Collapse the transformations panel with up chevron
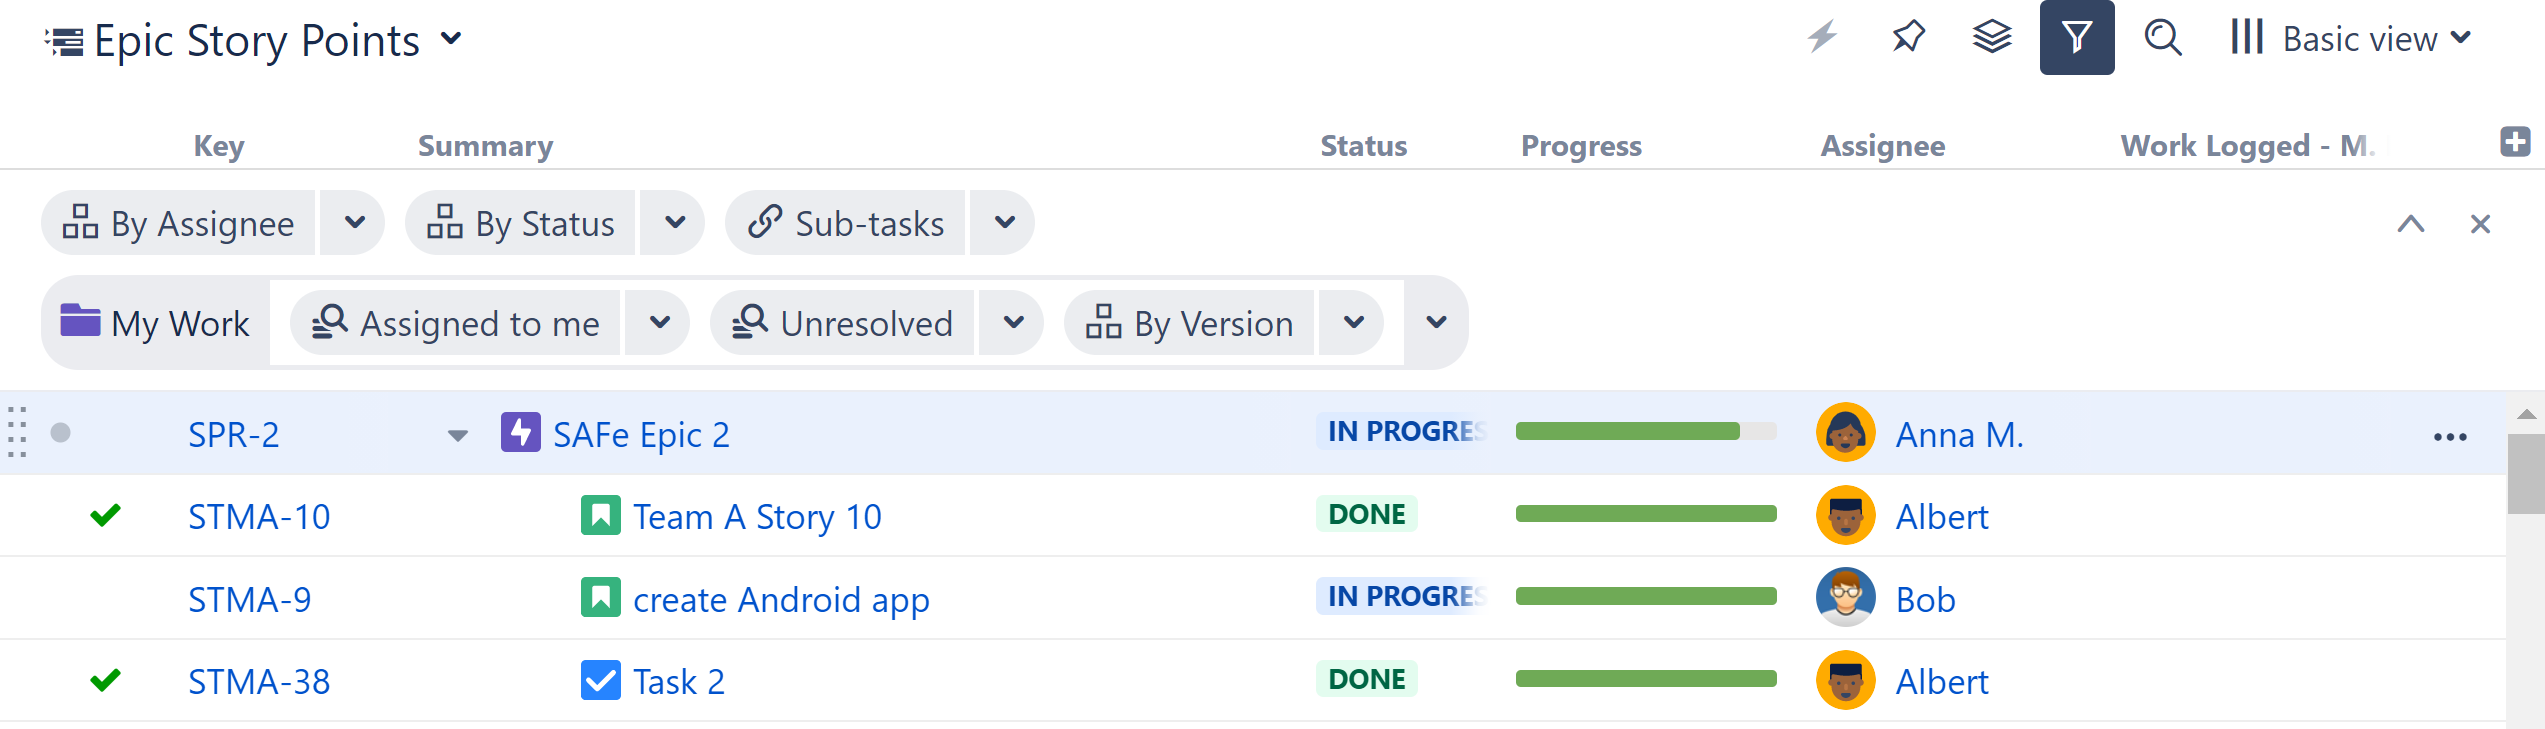Image resolution: width=2545 pixels, height=729 pixels. [x=2411, y=224]
